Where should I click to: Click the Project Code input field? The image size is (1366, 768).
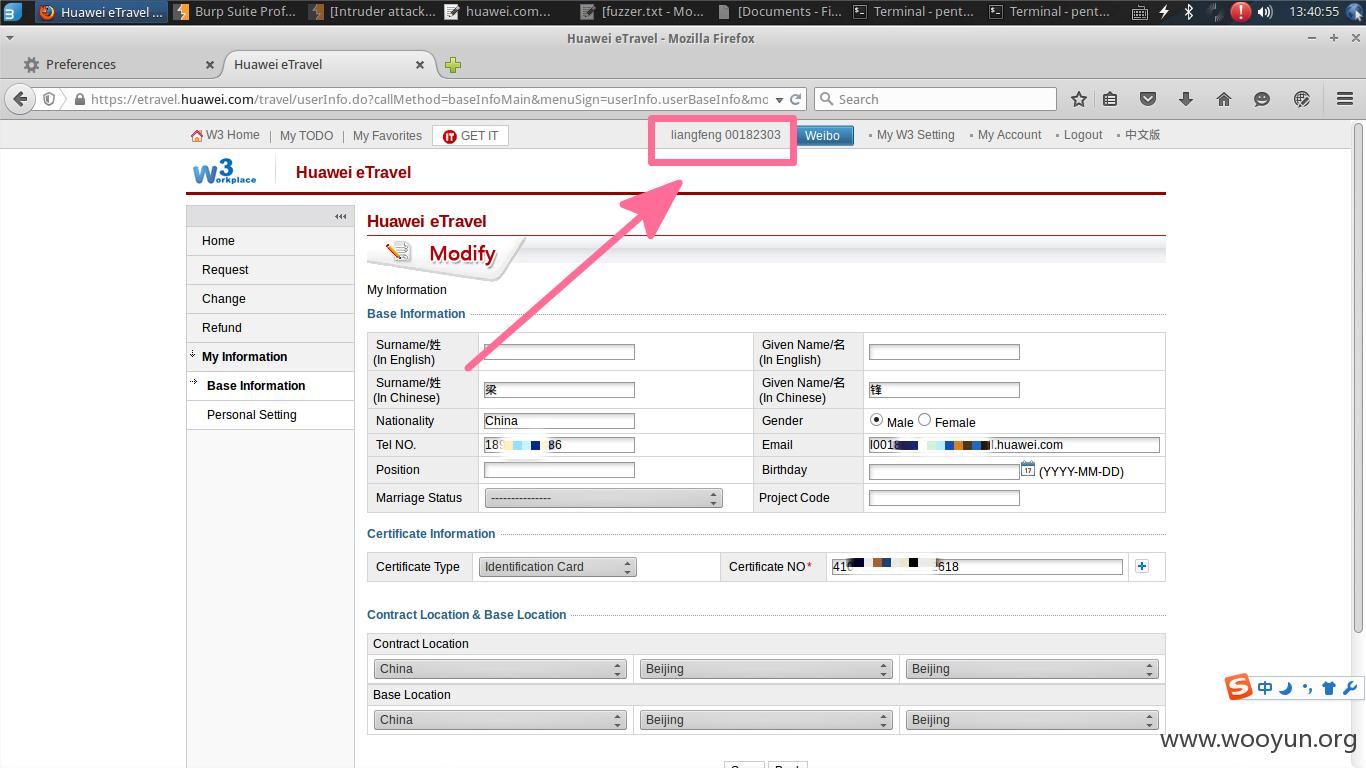coord(944,498)
